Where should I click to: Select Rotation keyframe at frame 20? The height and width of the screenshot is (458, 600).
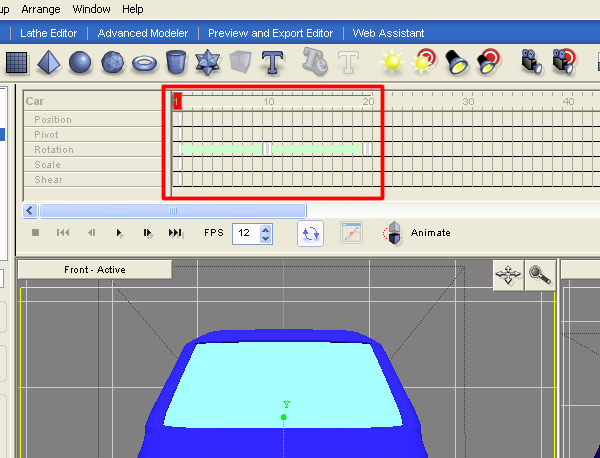[367, 149]
